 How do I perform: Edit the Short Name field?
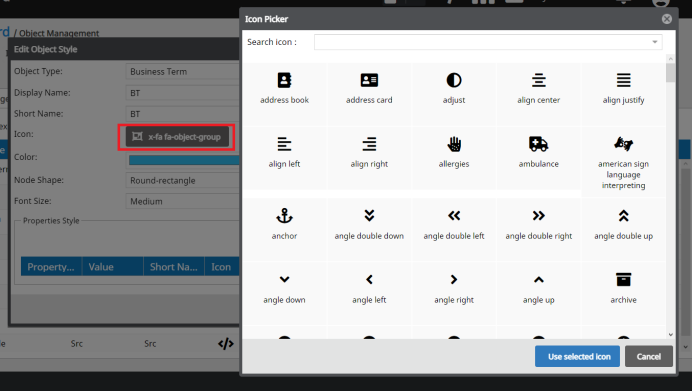[182, 114]
